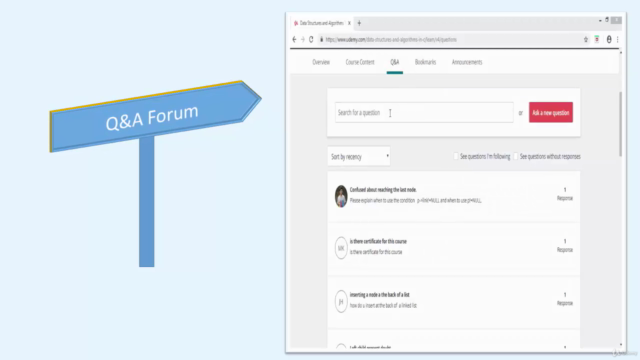The width and height of the screenshot is (640, 360).
Task: Open the Announcements tab
Action: coord(467,62)
